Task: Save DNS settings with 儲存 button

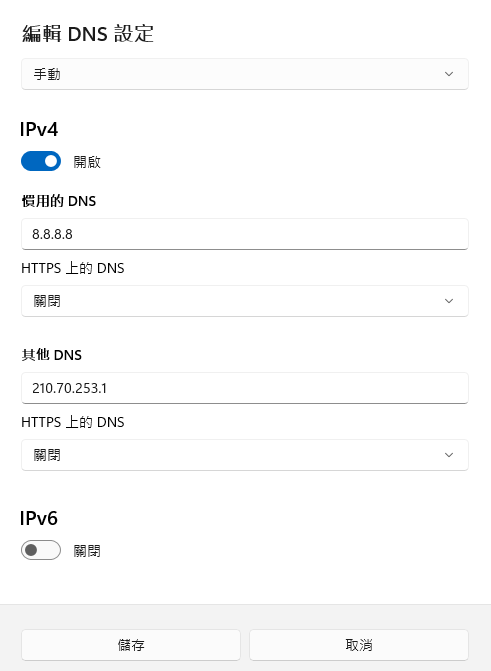Action: [x=131, y=645]
